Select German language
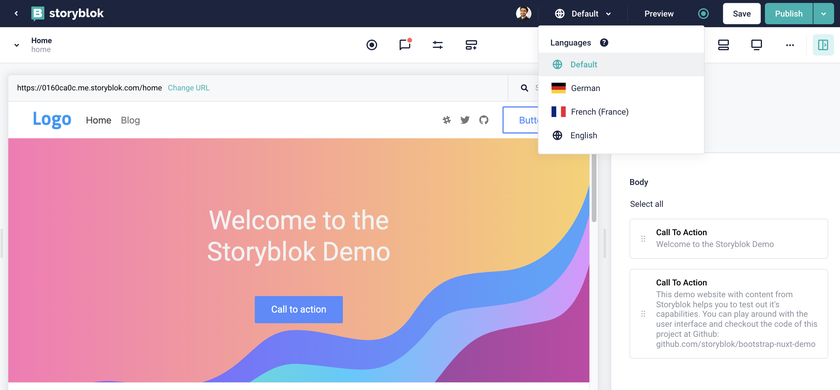 tap(621, 88)
